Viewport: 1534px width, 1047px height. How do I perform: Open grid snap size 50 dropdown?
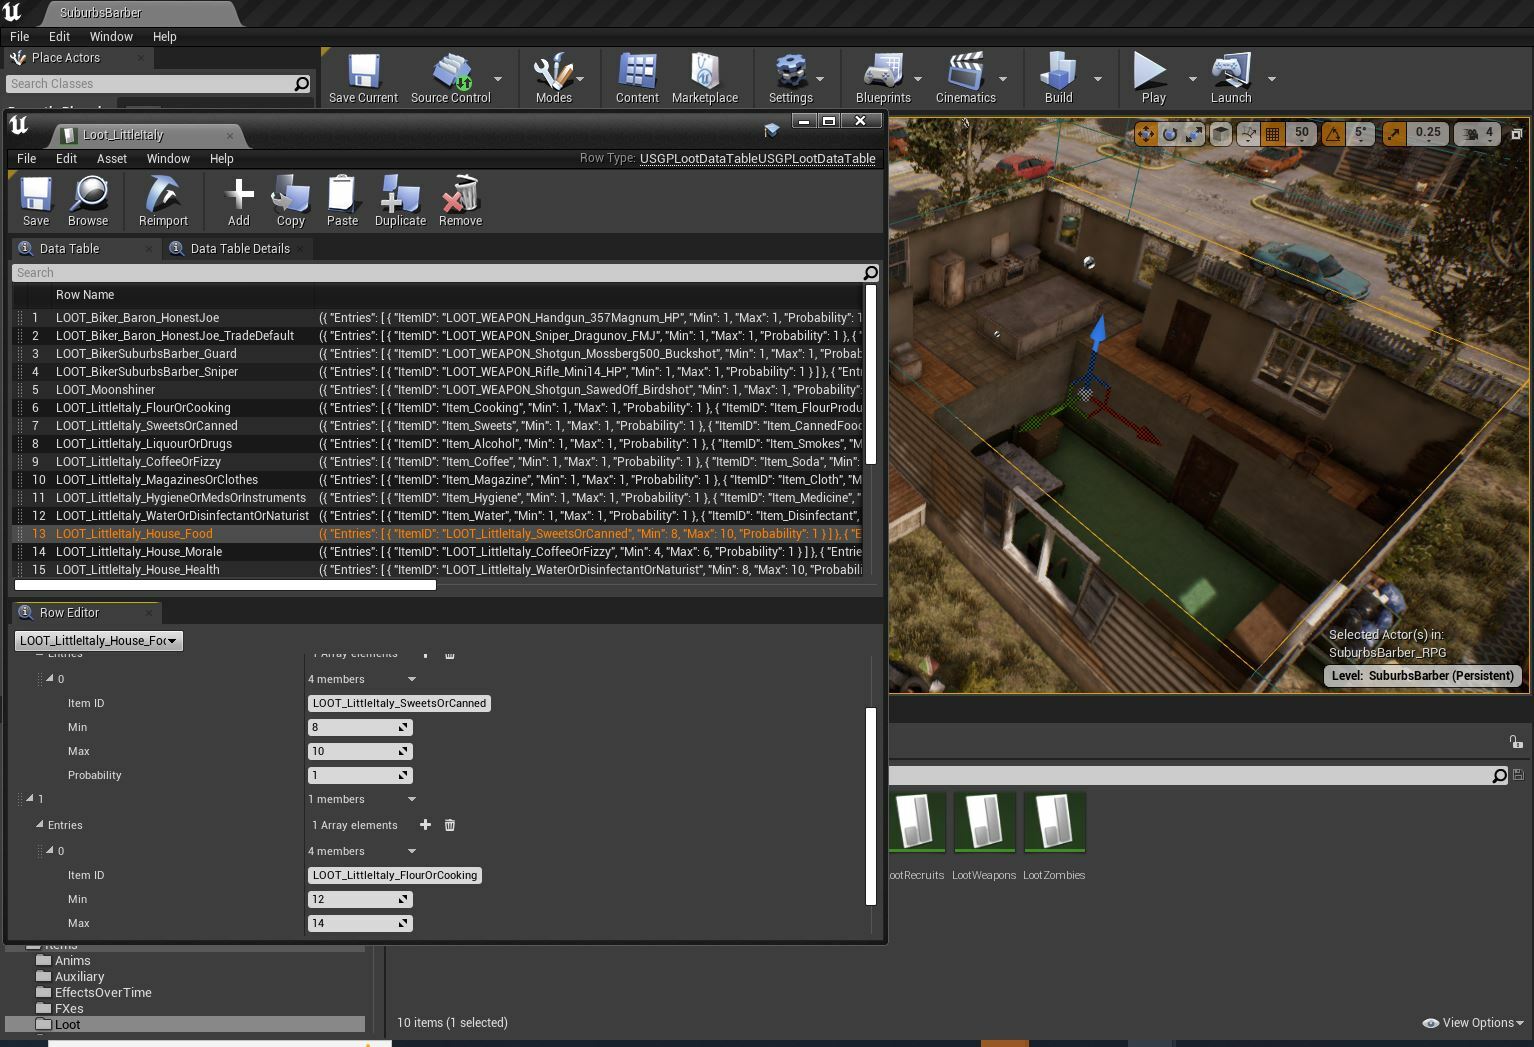pos(1301,133)
